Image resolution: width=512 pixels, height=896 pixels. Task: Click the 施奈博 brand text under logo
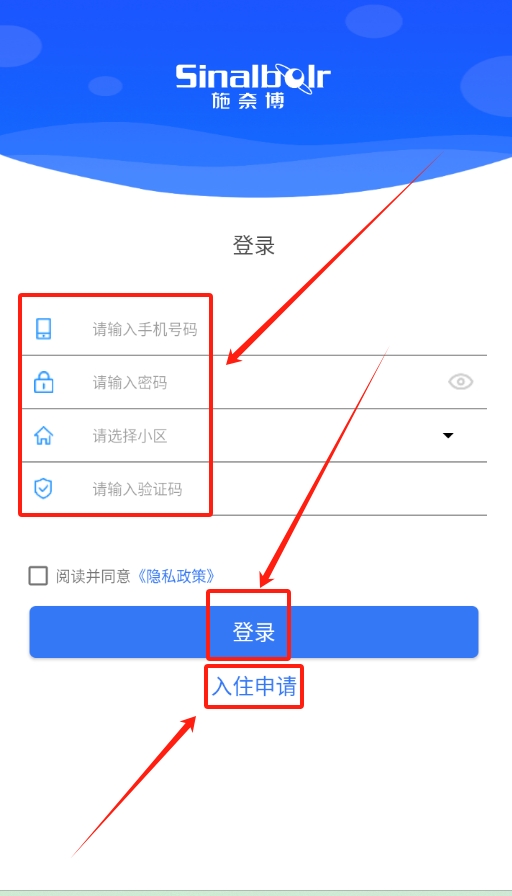pyautogui.click(x=248, y=101)
